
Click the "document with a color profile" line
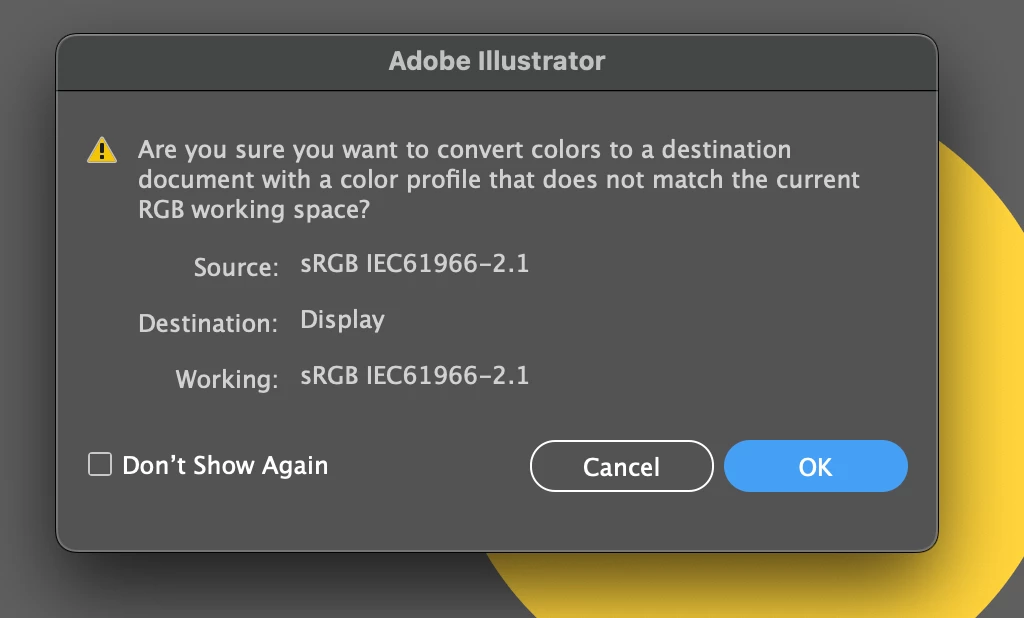coord(498,181)
